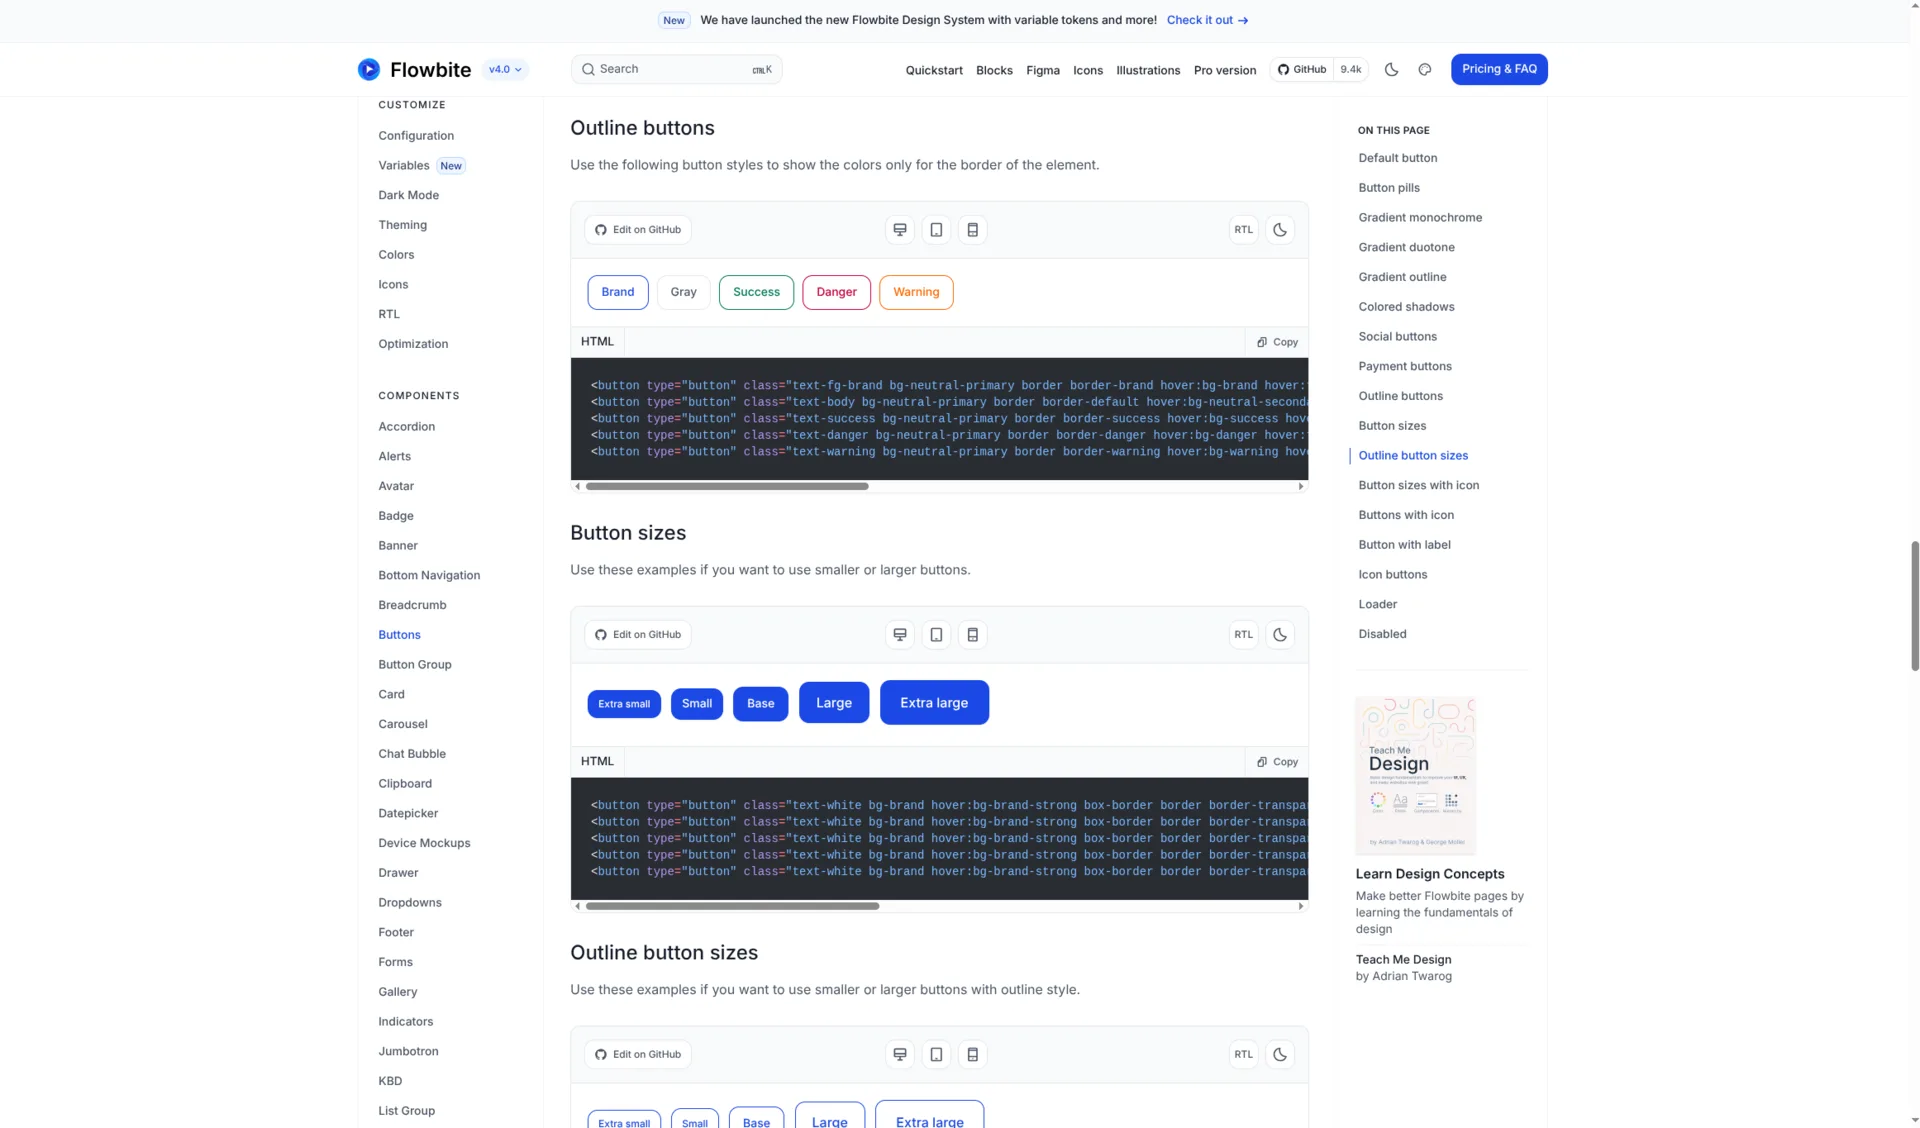Image resolution: width=1920 pixels, height=1128 pixels.
Task: Toggle RTL in Outline button sizes example
Action: pos(1243,1055)
